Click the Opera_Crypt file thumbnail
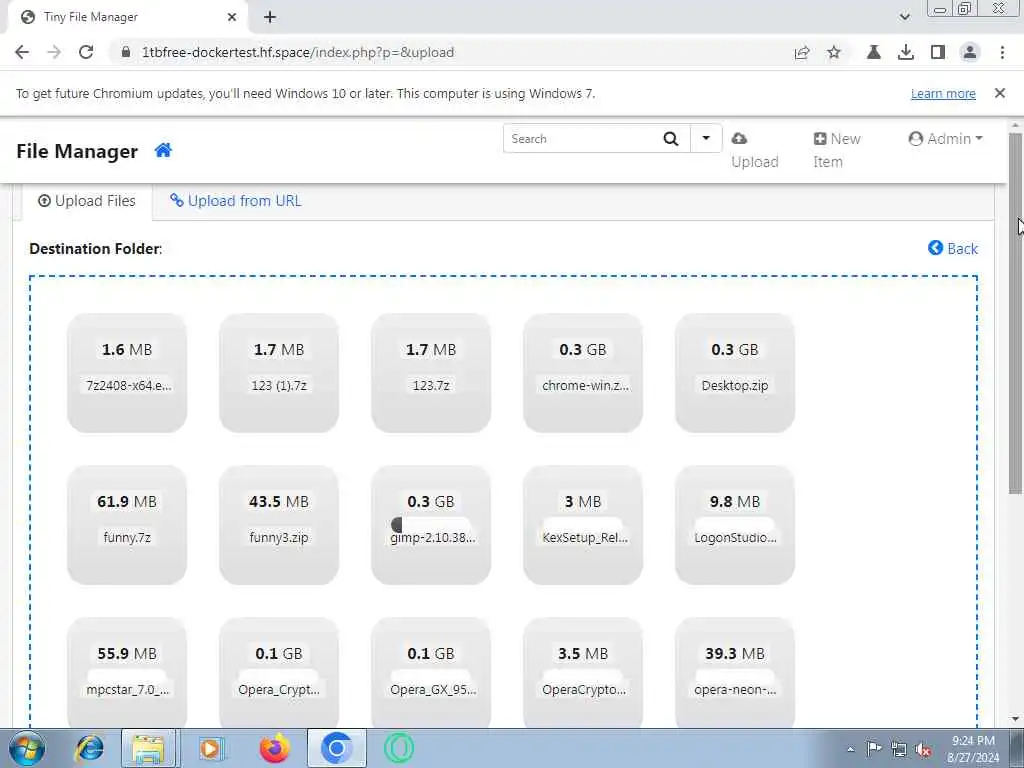Viewport: 1024px width, 768px height. coord(279,673)
